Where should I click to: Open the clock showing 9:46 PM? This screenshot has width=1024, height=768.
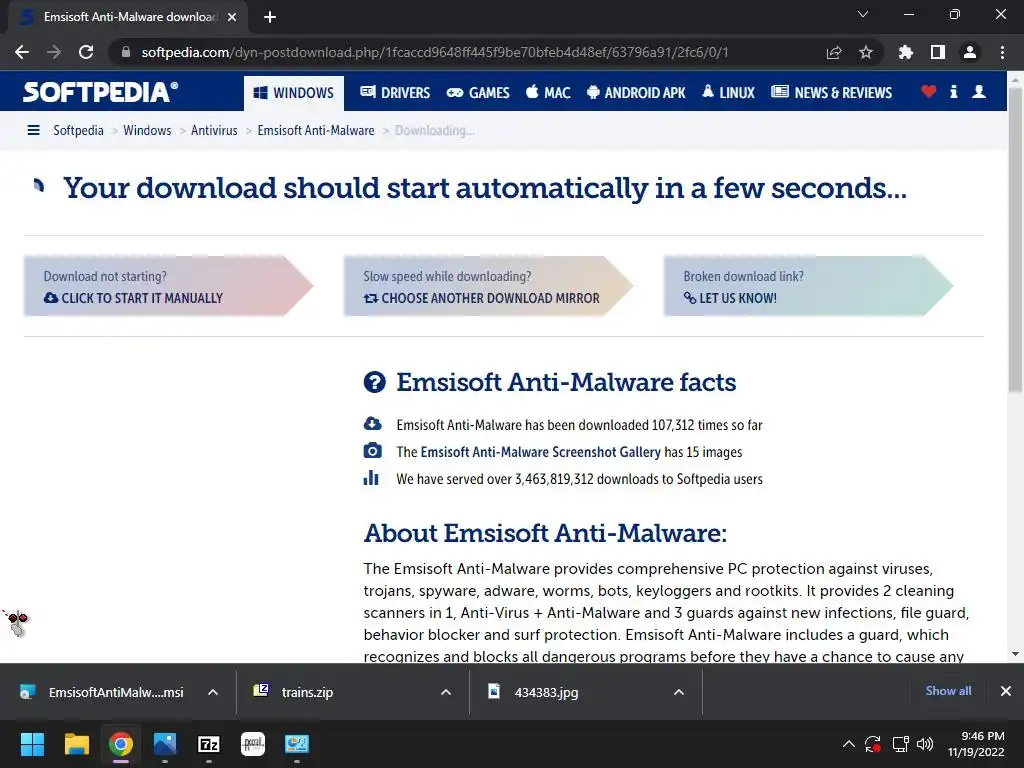(x=976, y=744)
